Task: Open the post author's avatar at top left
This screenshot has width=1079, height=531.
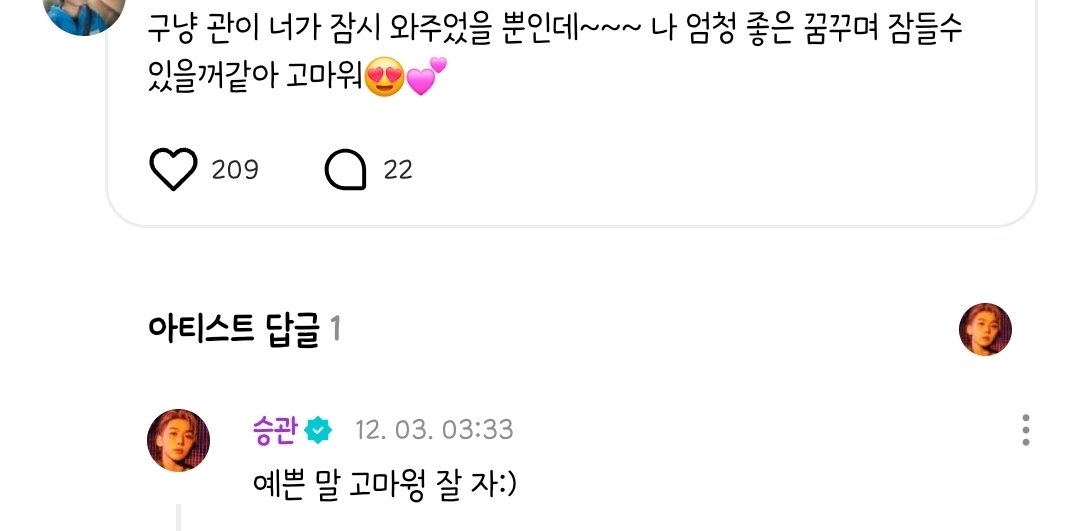Action: pyautogui.click(x=84, y=14)
